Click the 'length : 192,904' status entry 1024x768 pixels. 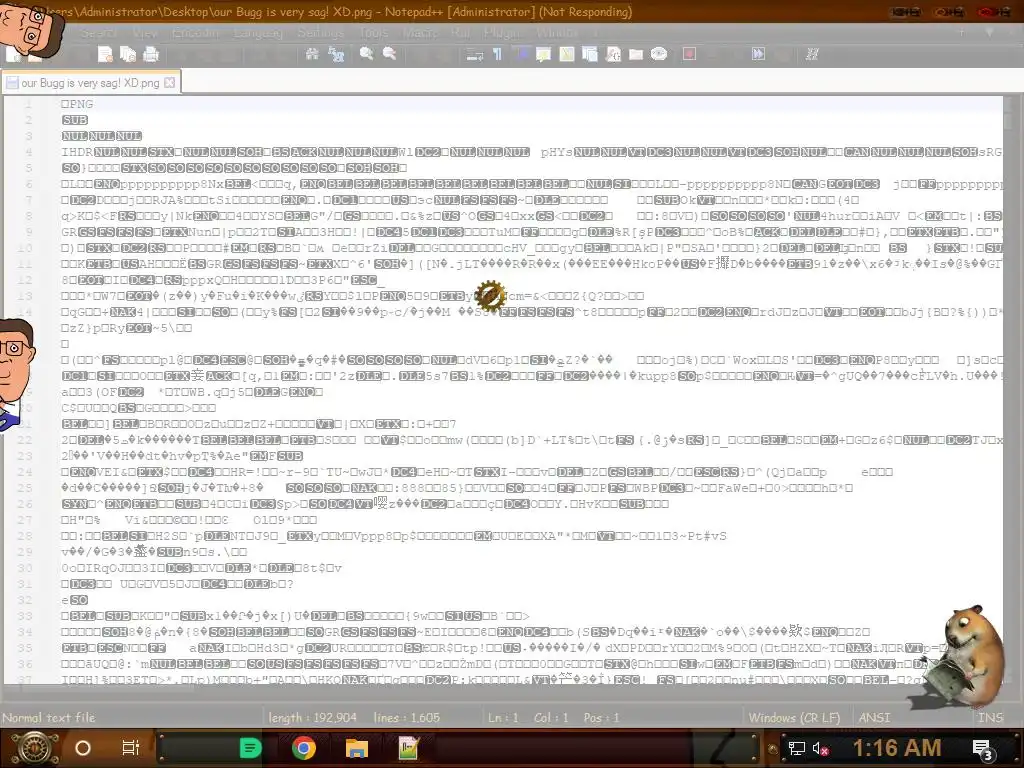[x=313, y=717]
